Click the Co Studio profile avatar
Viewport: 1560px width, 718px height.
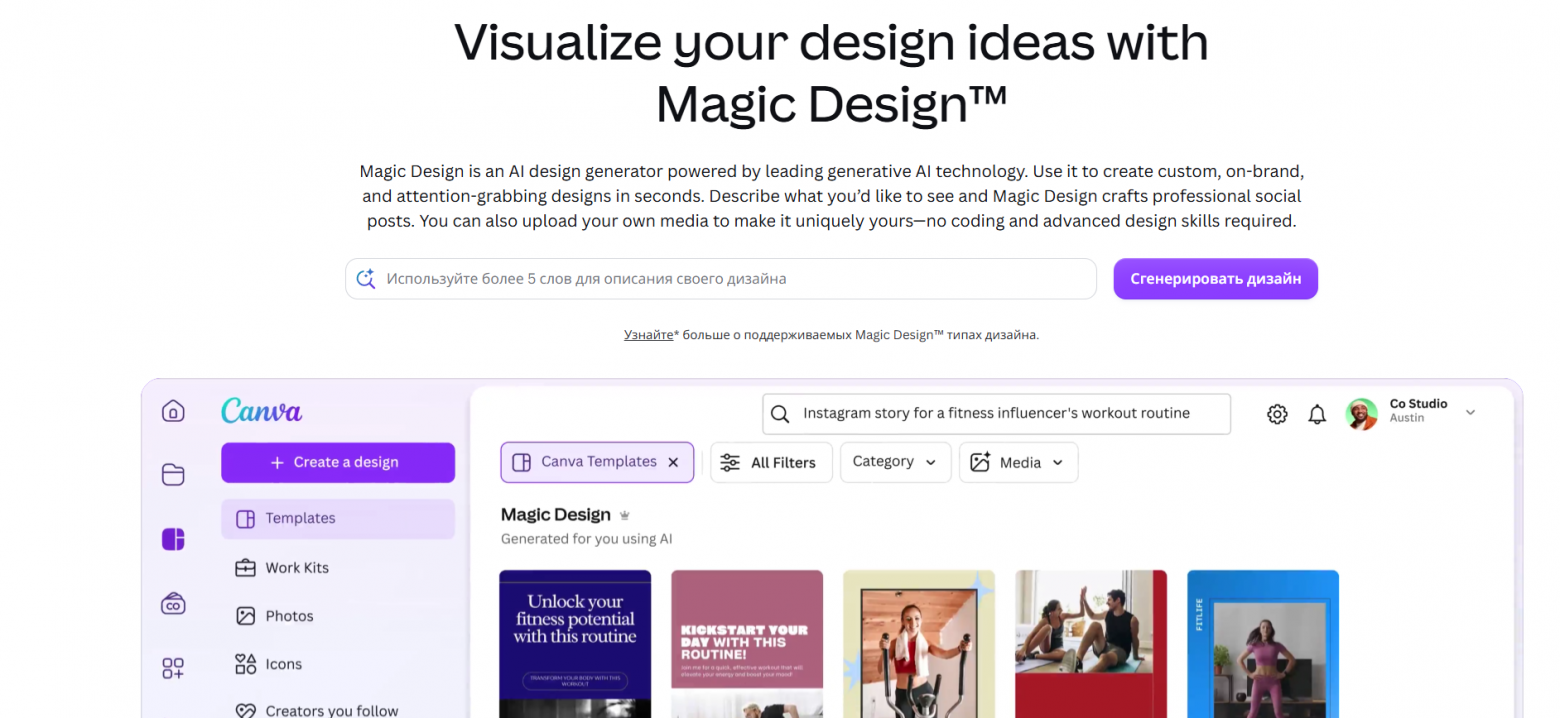click(x=1362, y=414)
